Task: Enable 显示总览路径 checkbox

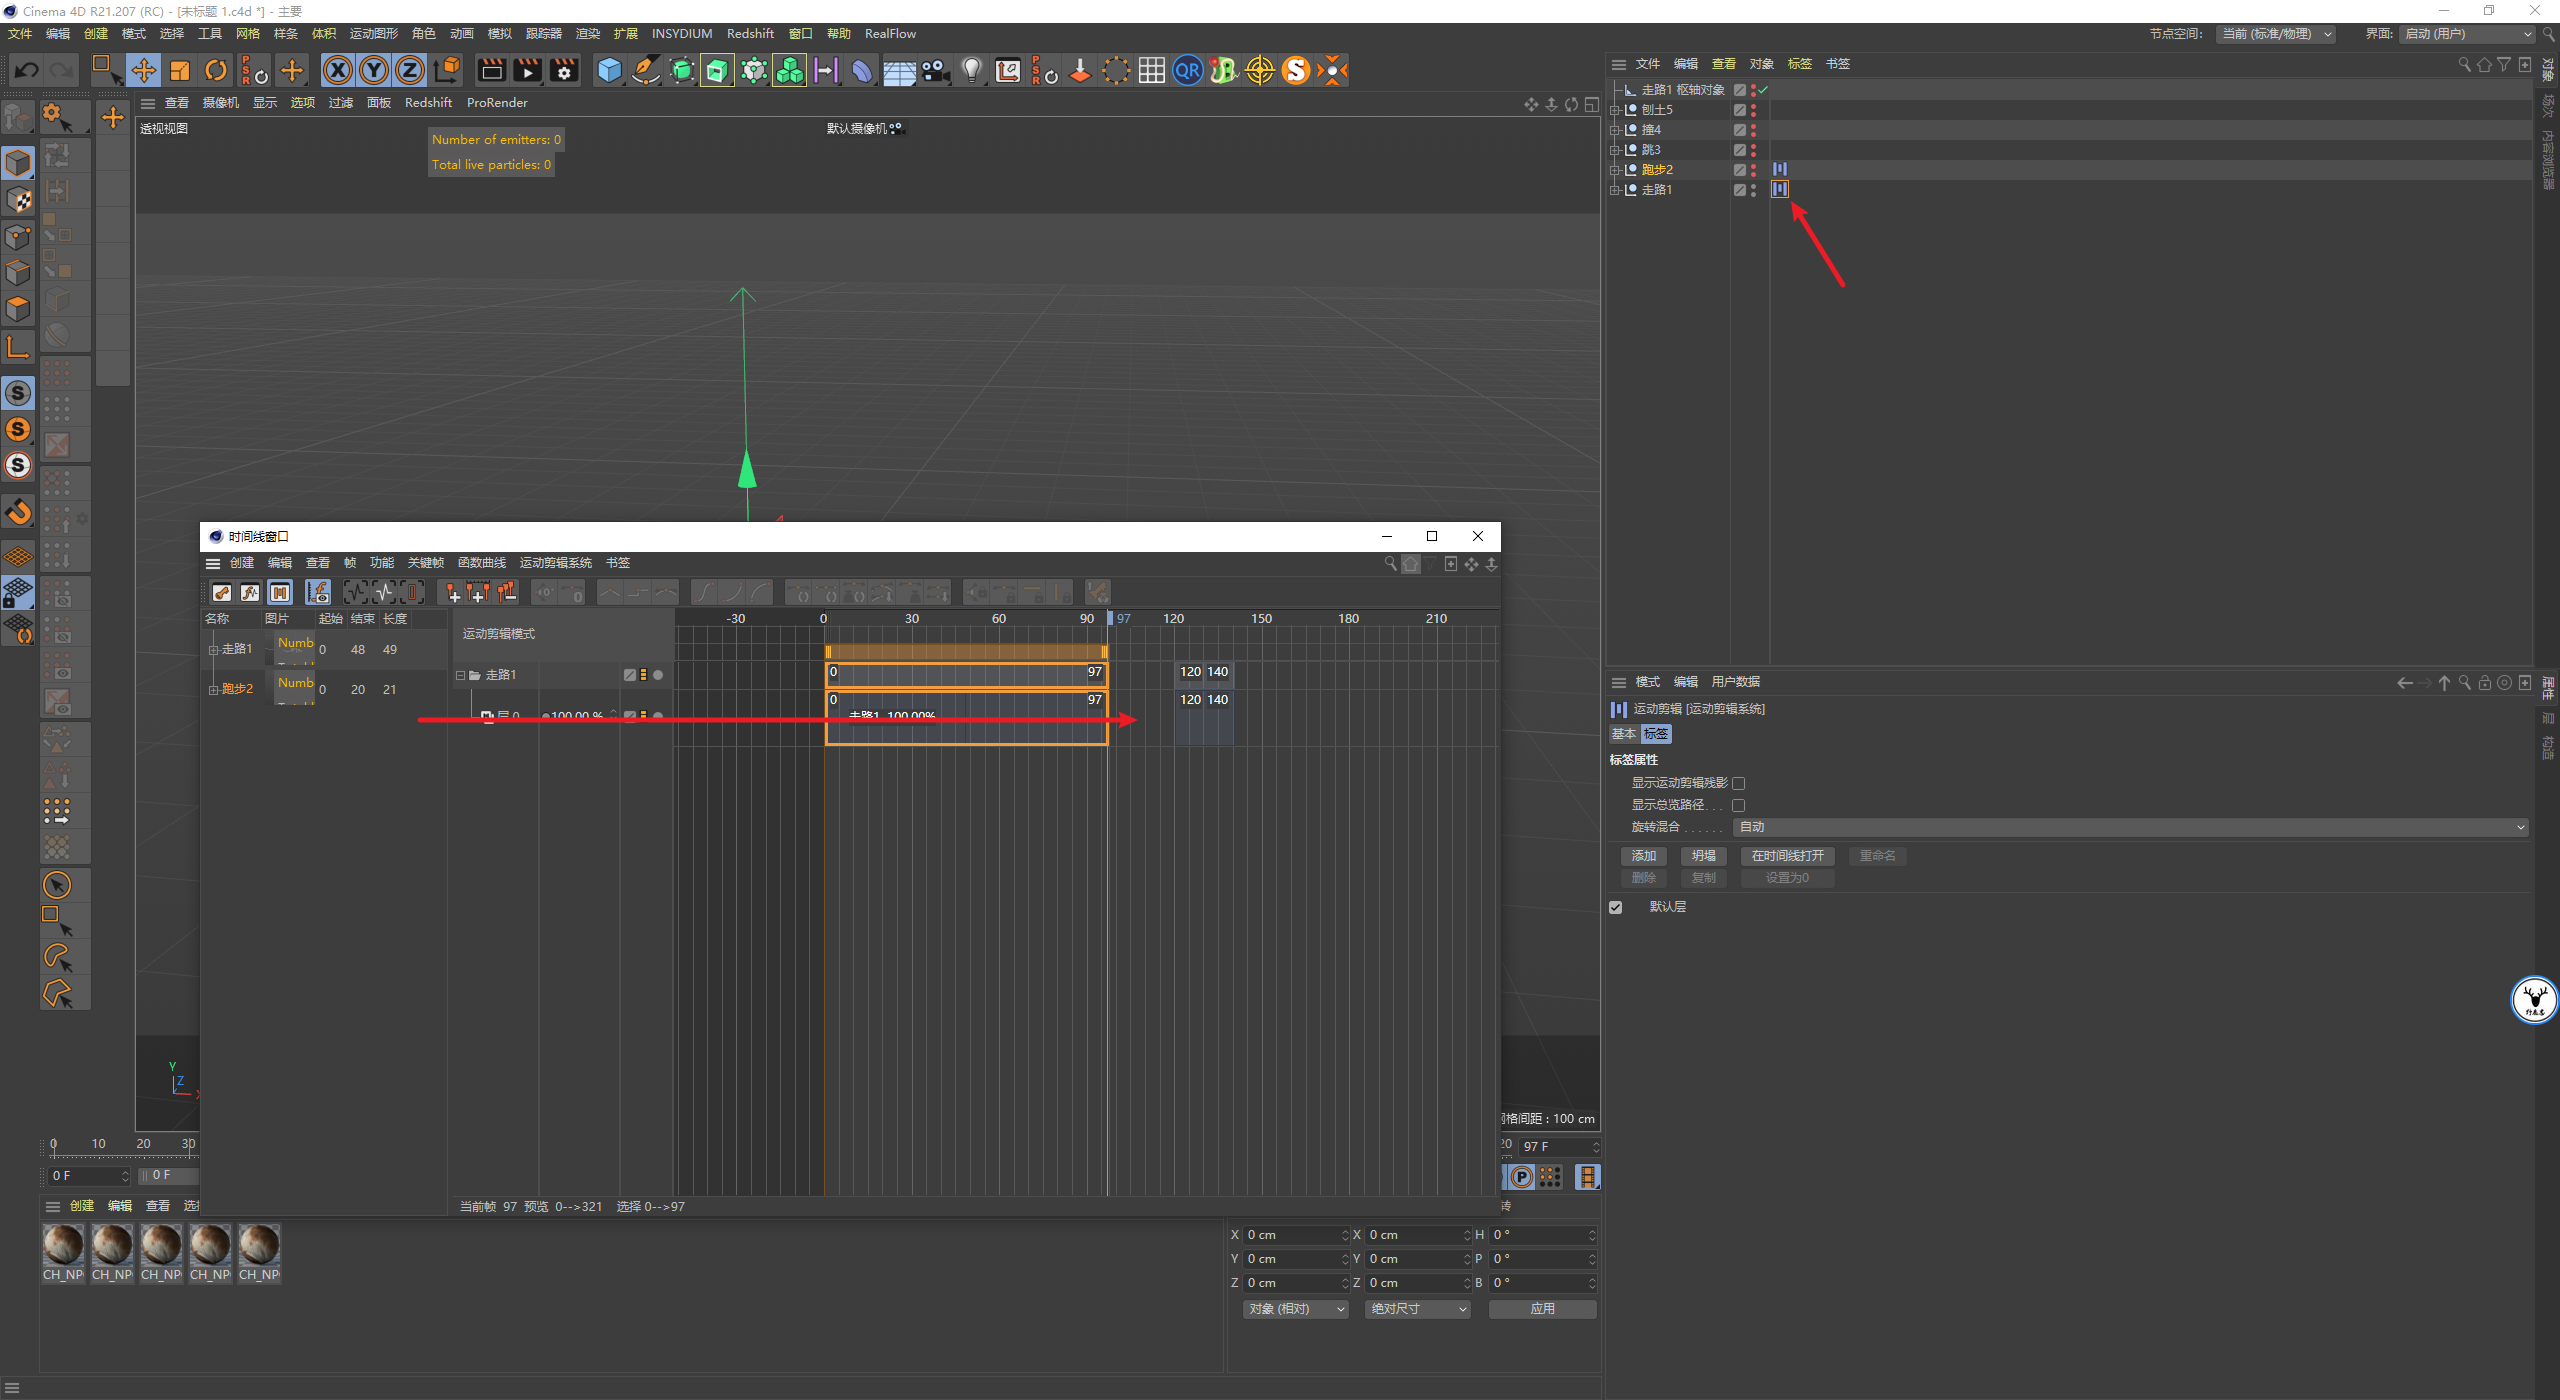Action: pyautogui.click(x=1738, y=805)
